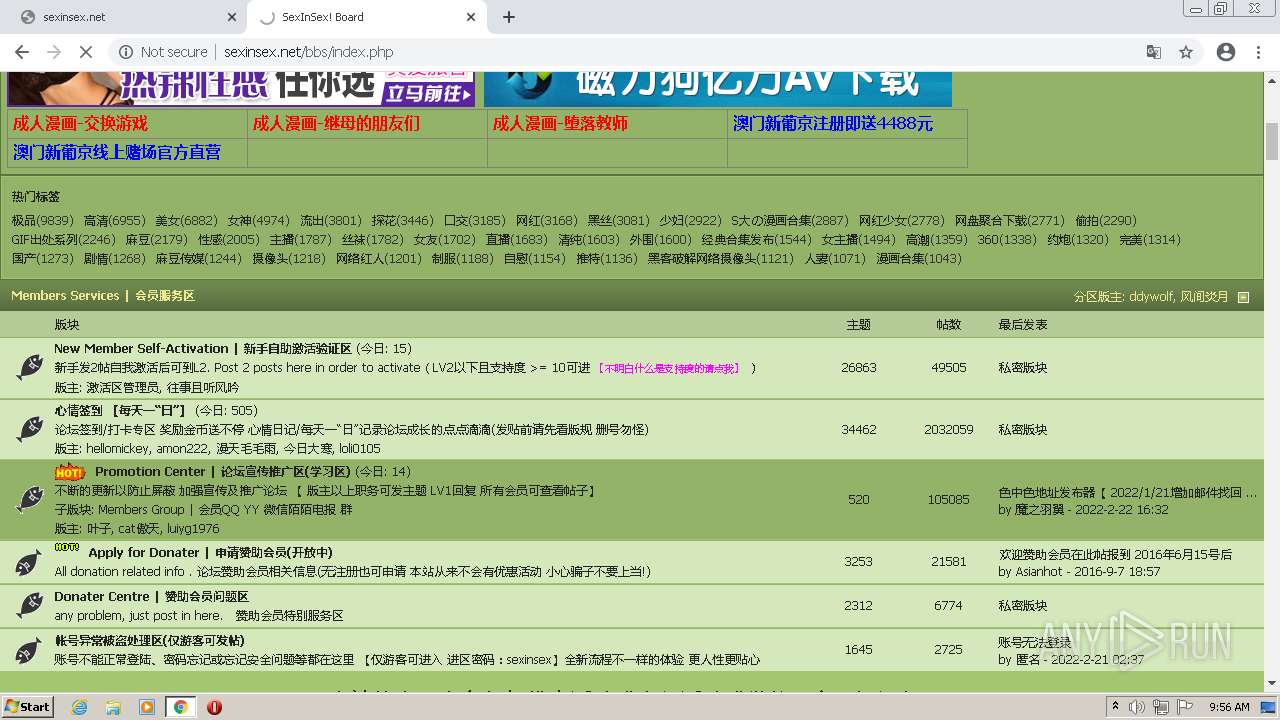1280x720 pixels.
Task: Open moderator hellomickey's profile
Action: coord(119,449)
